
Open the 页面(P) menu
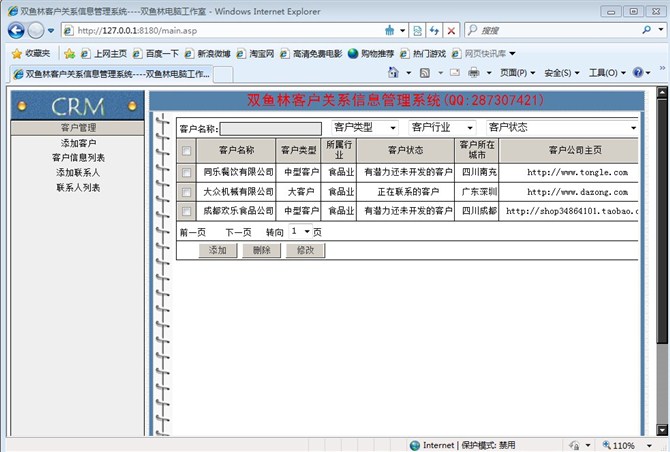coord(517,73)
